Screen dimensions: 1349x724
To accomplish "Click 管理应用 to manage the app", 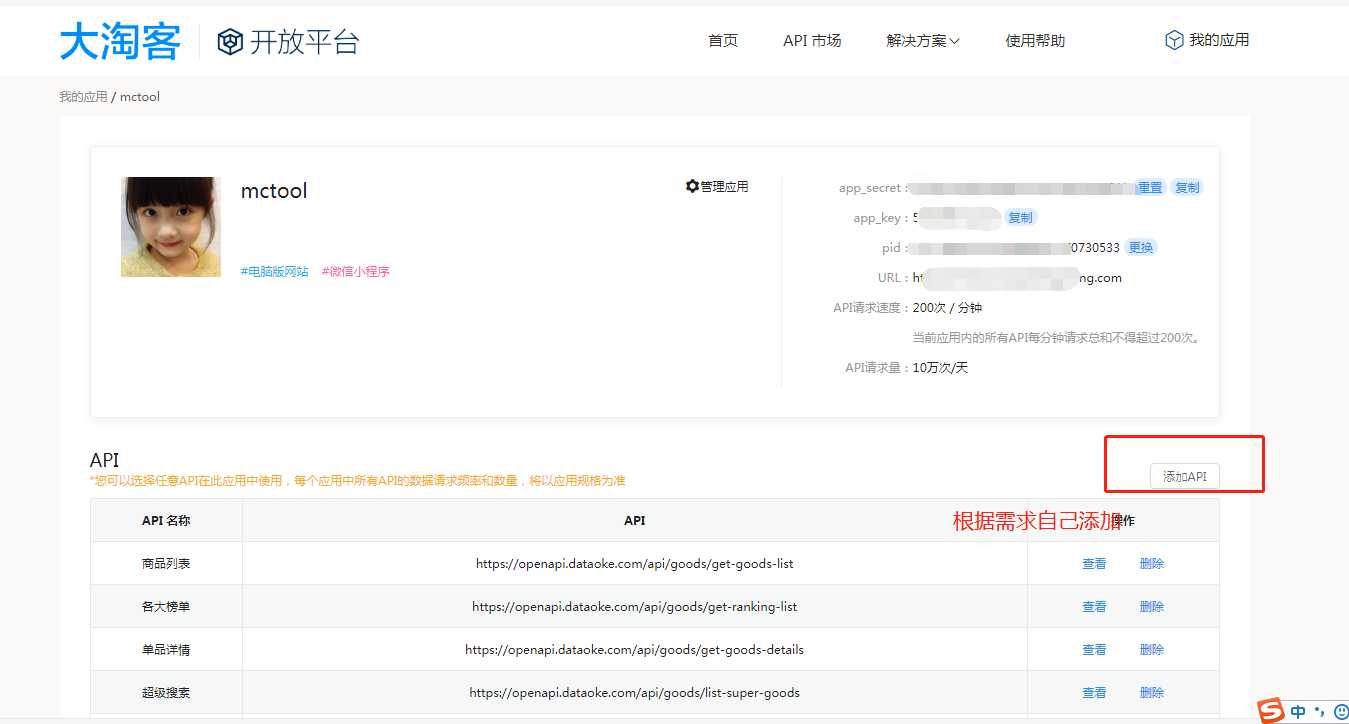I will pyautogui.click(x=724, y=186).
